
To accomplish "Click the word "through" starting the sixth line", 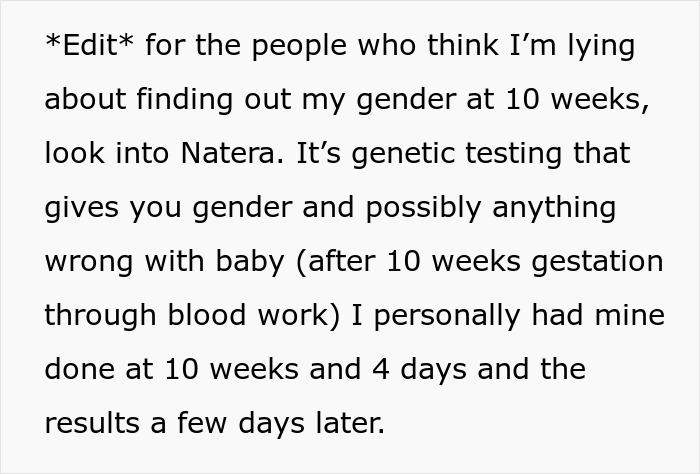I will [100, 317].
